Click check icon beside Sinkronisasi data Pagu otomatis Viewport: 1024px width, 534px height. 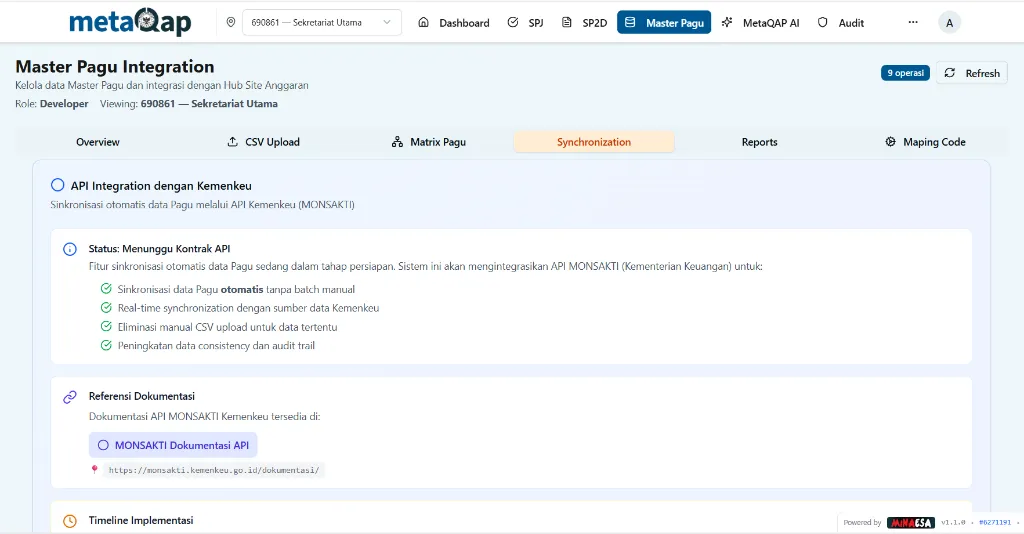[106, 289]
